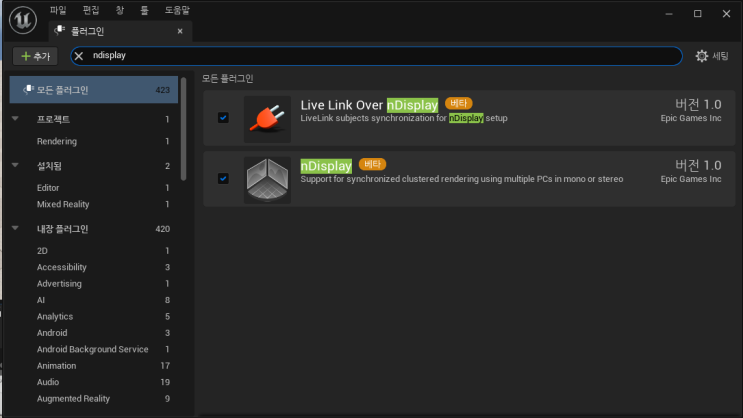
Task: Click 'LiveLink subjects synchronization' description
Action: pos(404,118)
